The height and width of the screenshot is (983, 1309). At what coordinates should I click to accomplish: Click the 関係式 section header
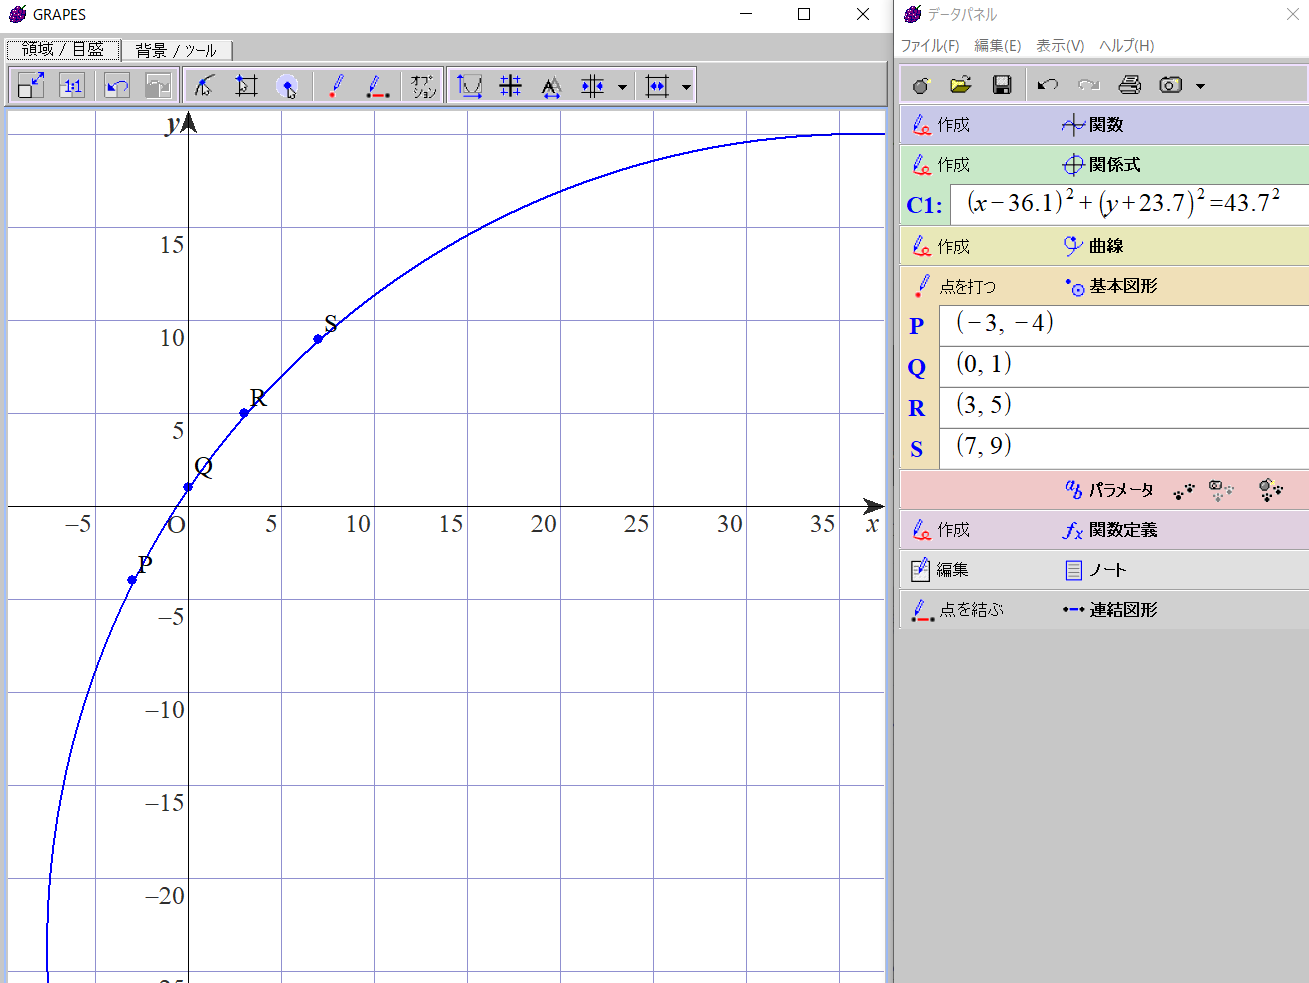pyautogui.click(x=1101, y=165)
